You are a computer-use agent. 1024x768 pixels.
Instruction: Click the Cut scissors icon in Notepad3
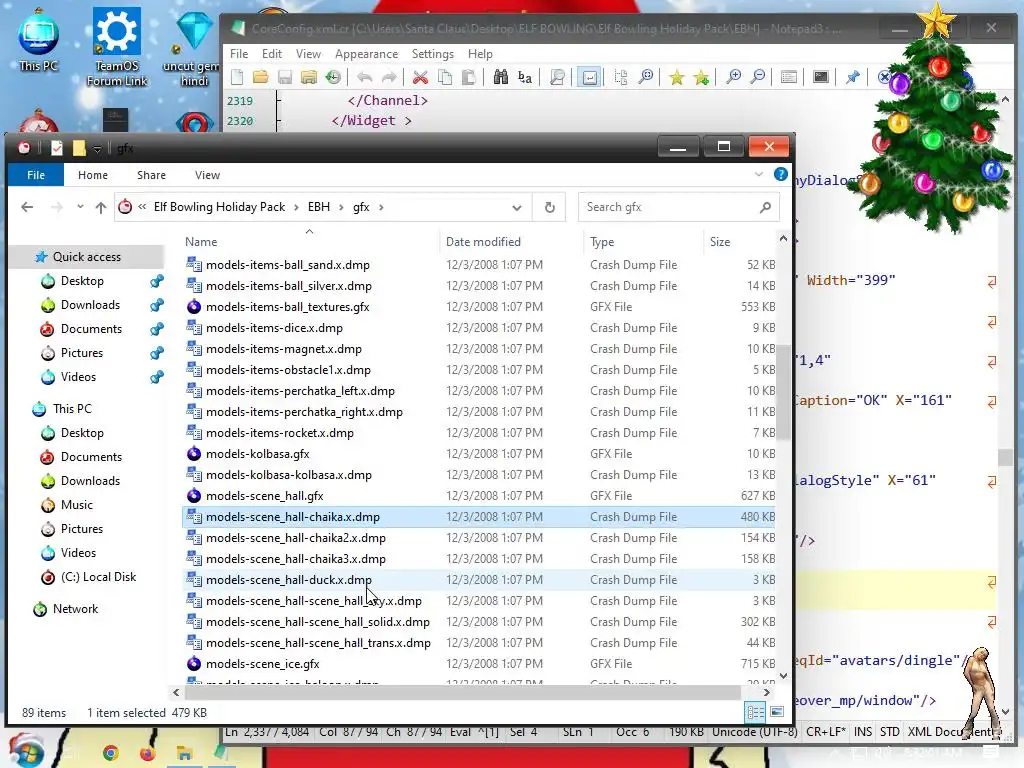click(x=421, y=78)
